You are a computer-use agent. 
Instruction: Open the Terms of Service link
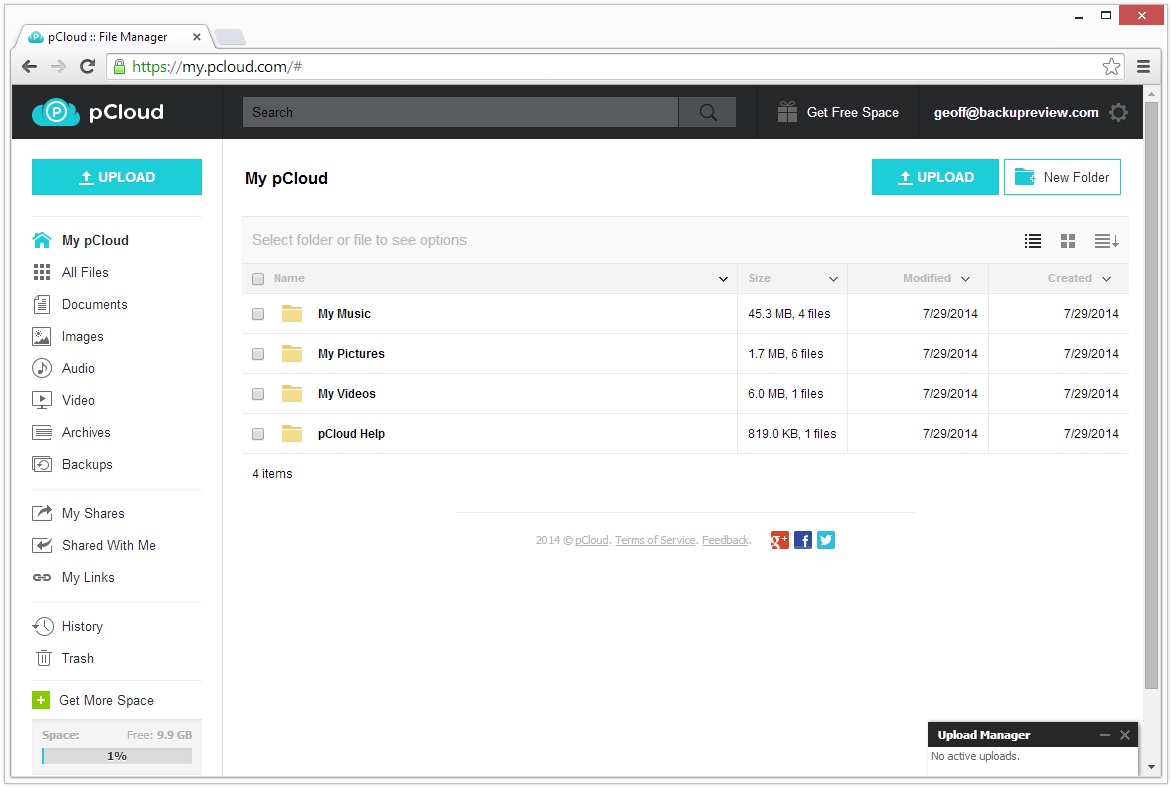655,541
